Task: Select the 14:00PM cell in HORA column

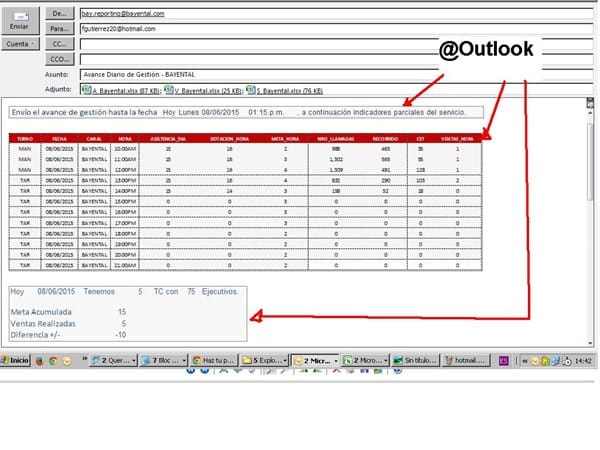Action: (x=125, y=191)
